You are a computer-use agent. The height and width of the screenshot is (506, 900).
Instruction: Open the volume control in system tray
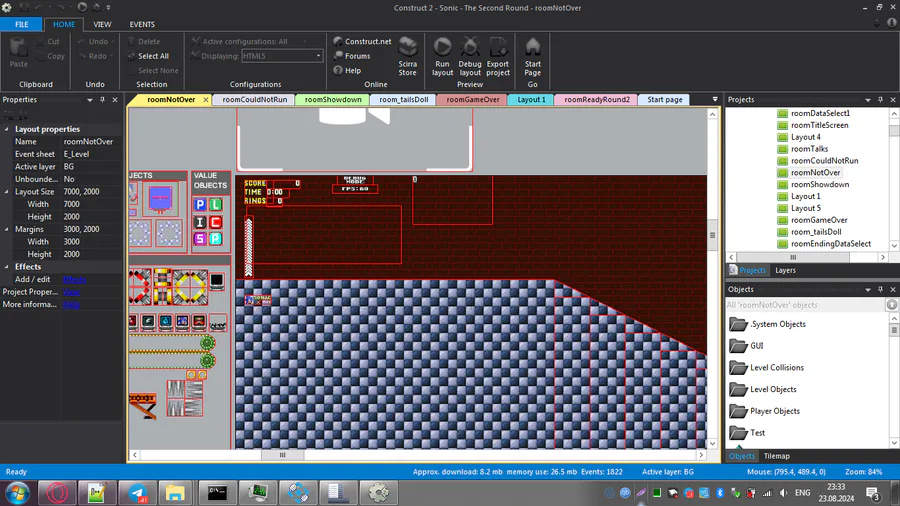pos(783,493)
